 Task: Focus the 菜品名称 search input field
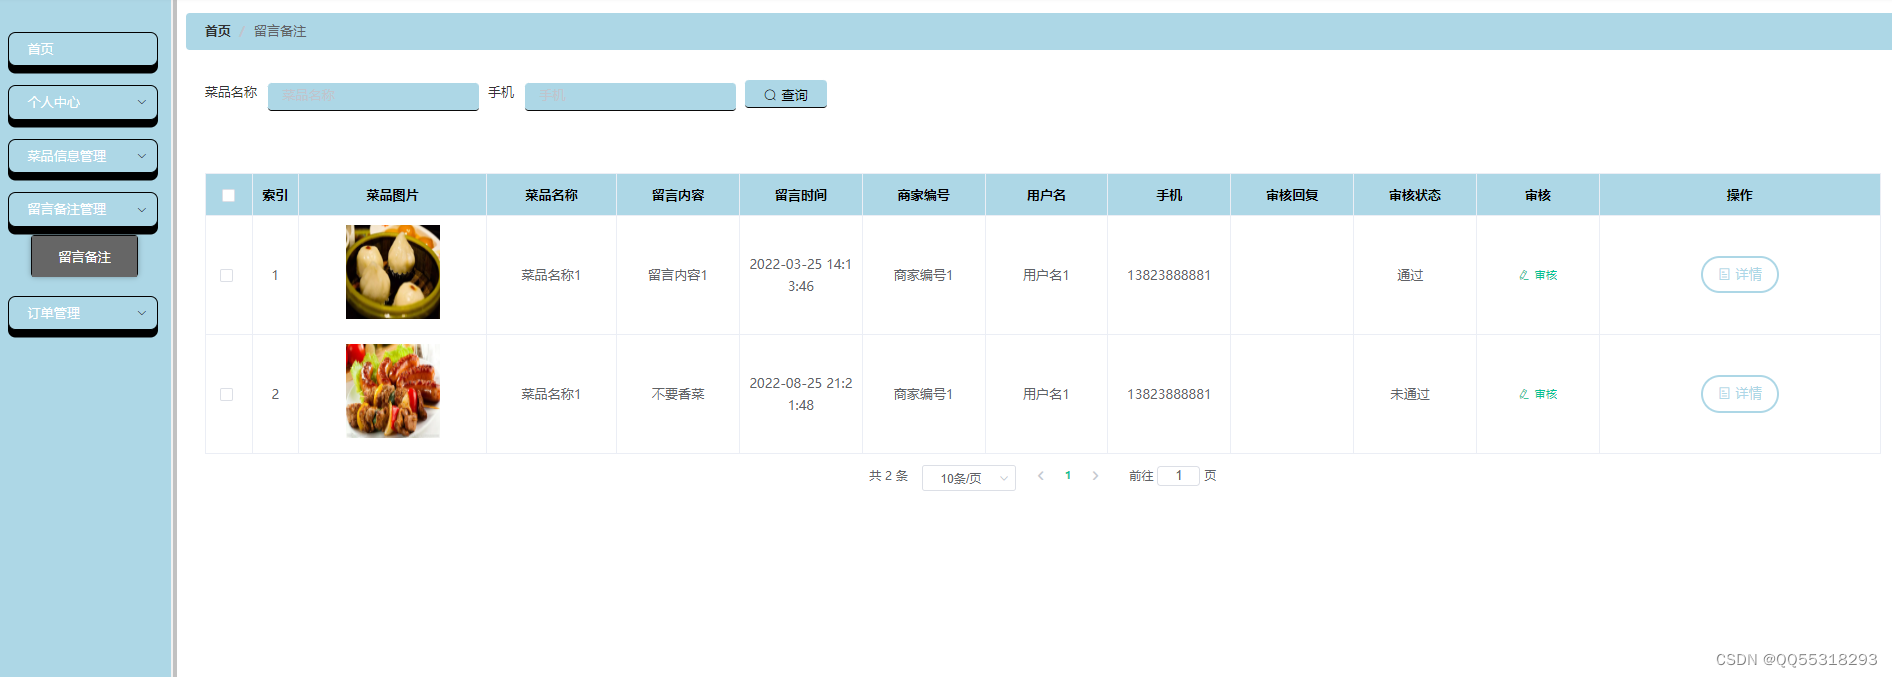point(373,96)
